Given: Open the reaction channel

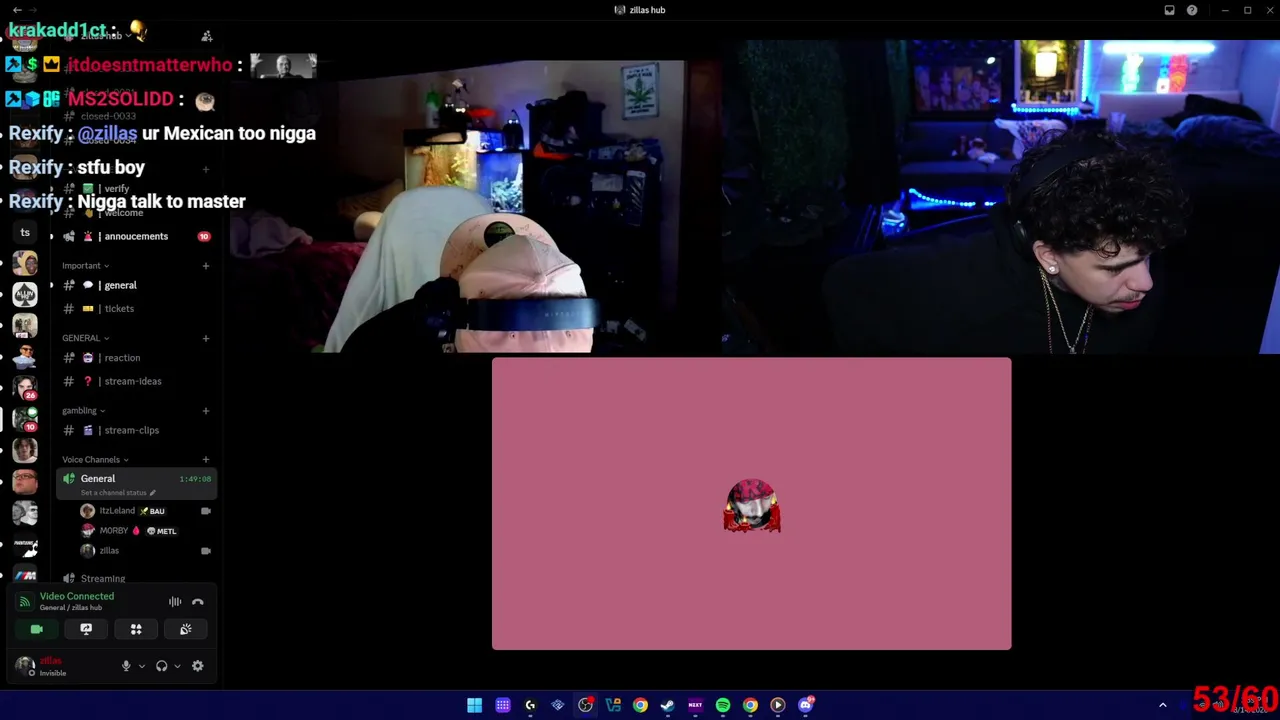Looking at the screenshot, I should tap(136, 358).
